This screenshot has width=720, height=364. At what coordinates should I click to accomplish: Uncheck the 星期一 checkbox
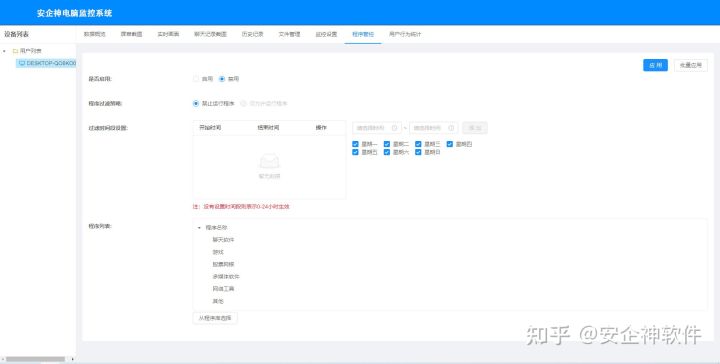(355, 144)
